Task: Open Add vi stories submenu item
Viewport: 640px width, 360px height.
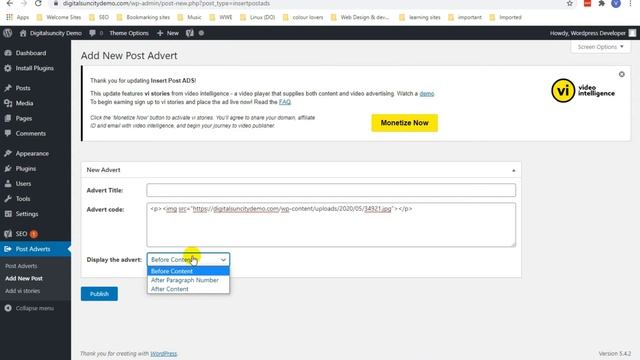Action: pyautogui.click(x=22, y=291)
